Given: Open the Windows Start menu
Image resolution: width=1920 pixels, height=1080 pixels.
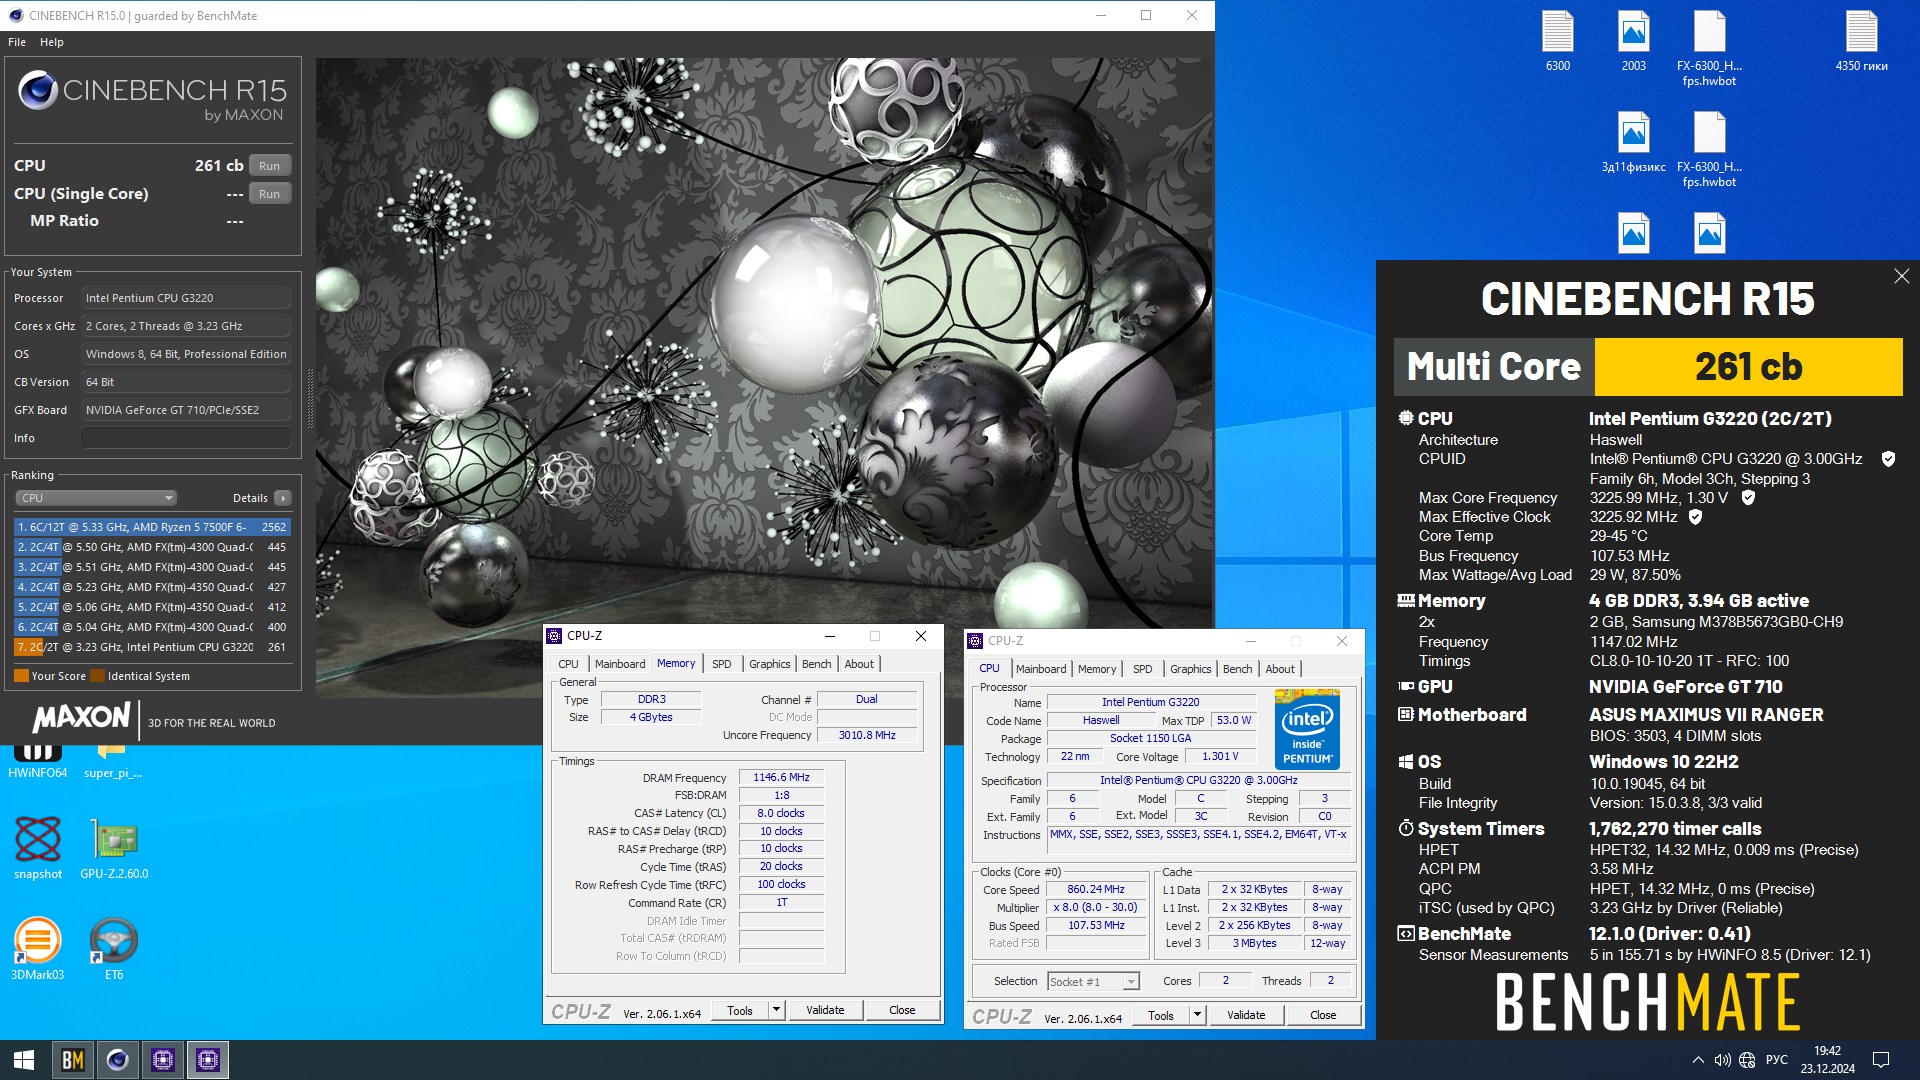Looking at the screenshot, I should pos(24,1060).
